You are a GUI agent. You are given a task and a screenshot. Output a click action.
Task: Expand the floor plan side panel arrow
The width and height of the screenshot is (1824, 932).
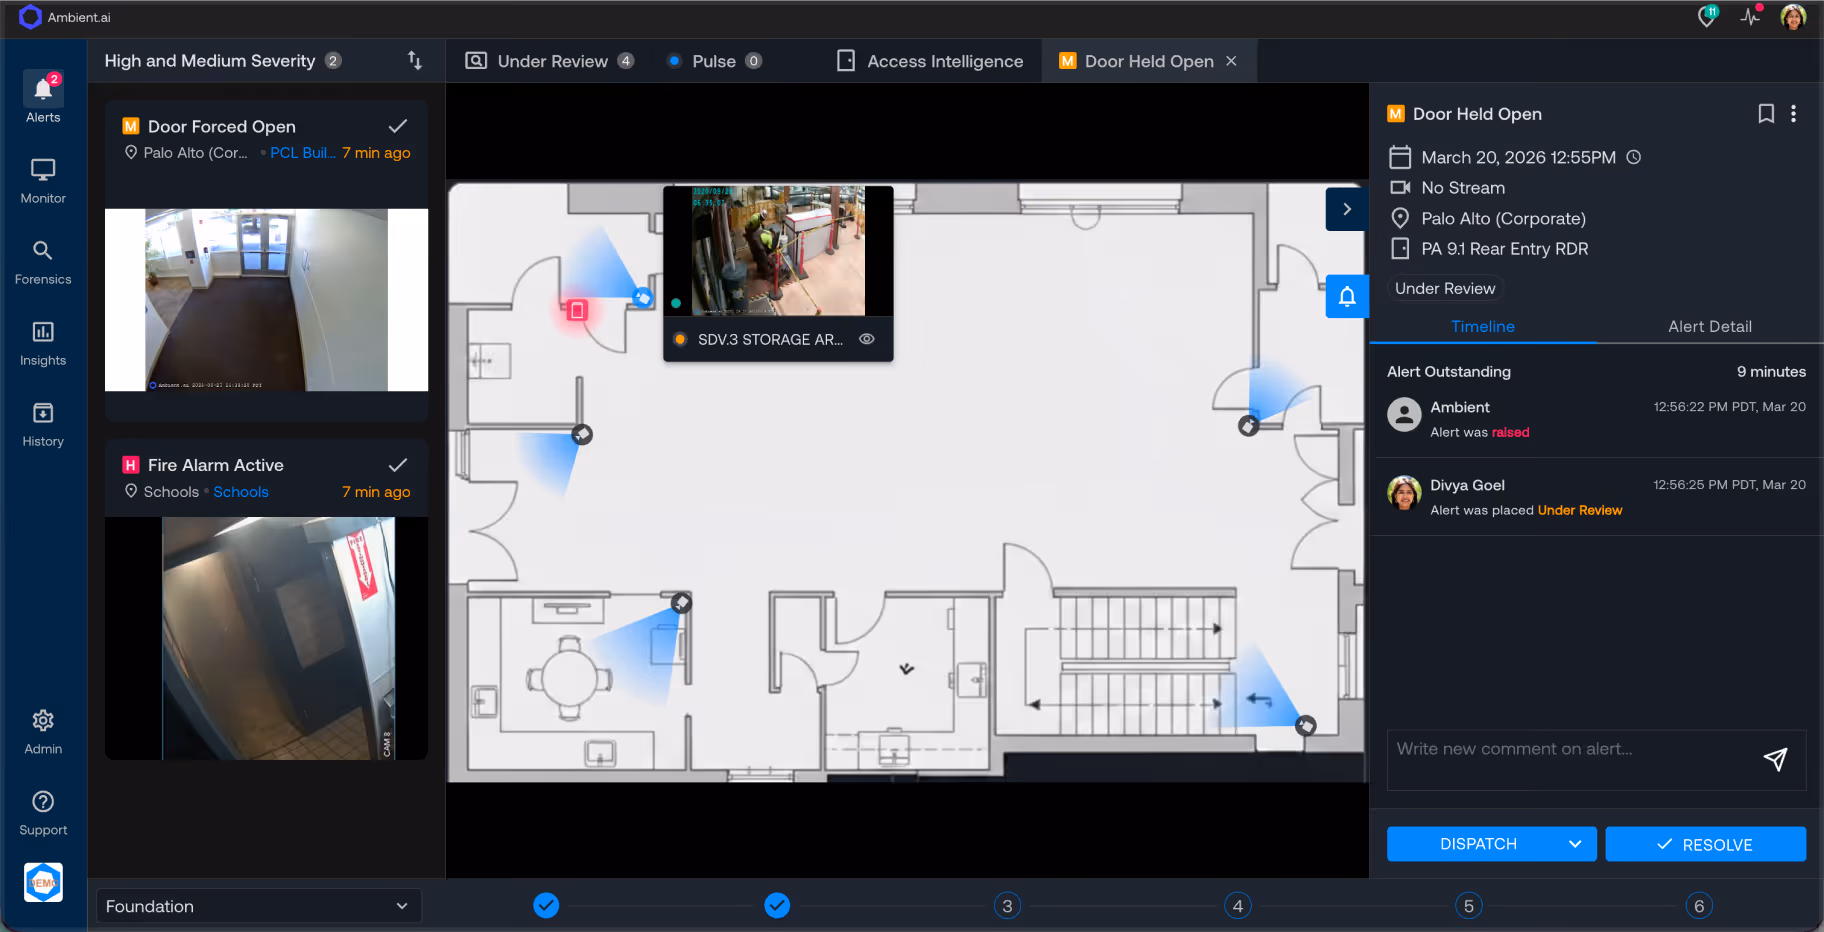1347,209
